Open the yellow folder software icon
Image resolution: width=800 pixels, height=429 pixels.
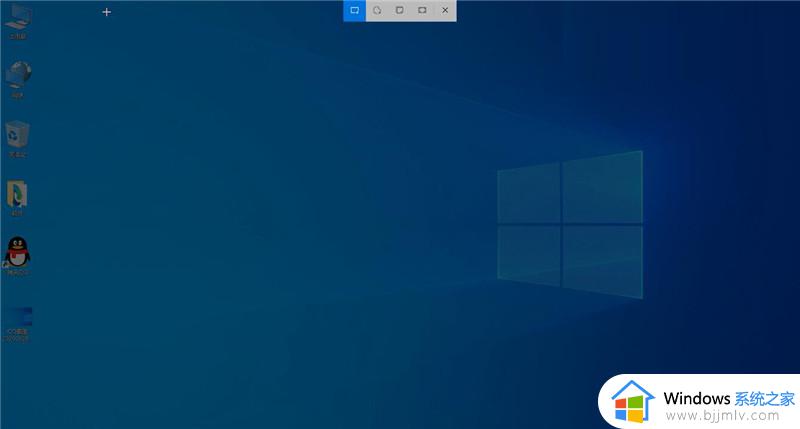(17, 198)
